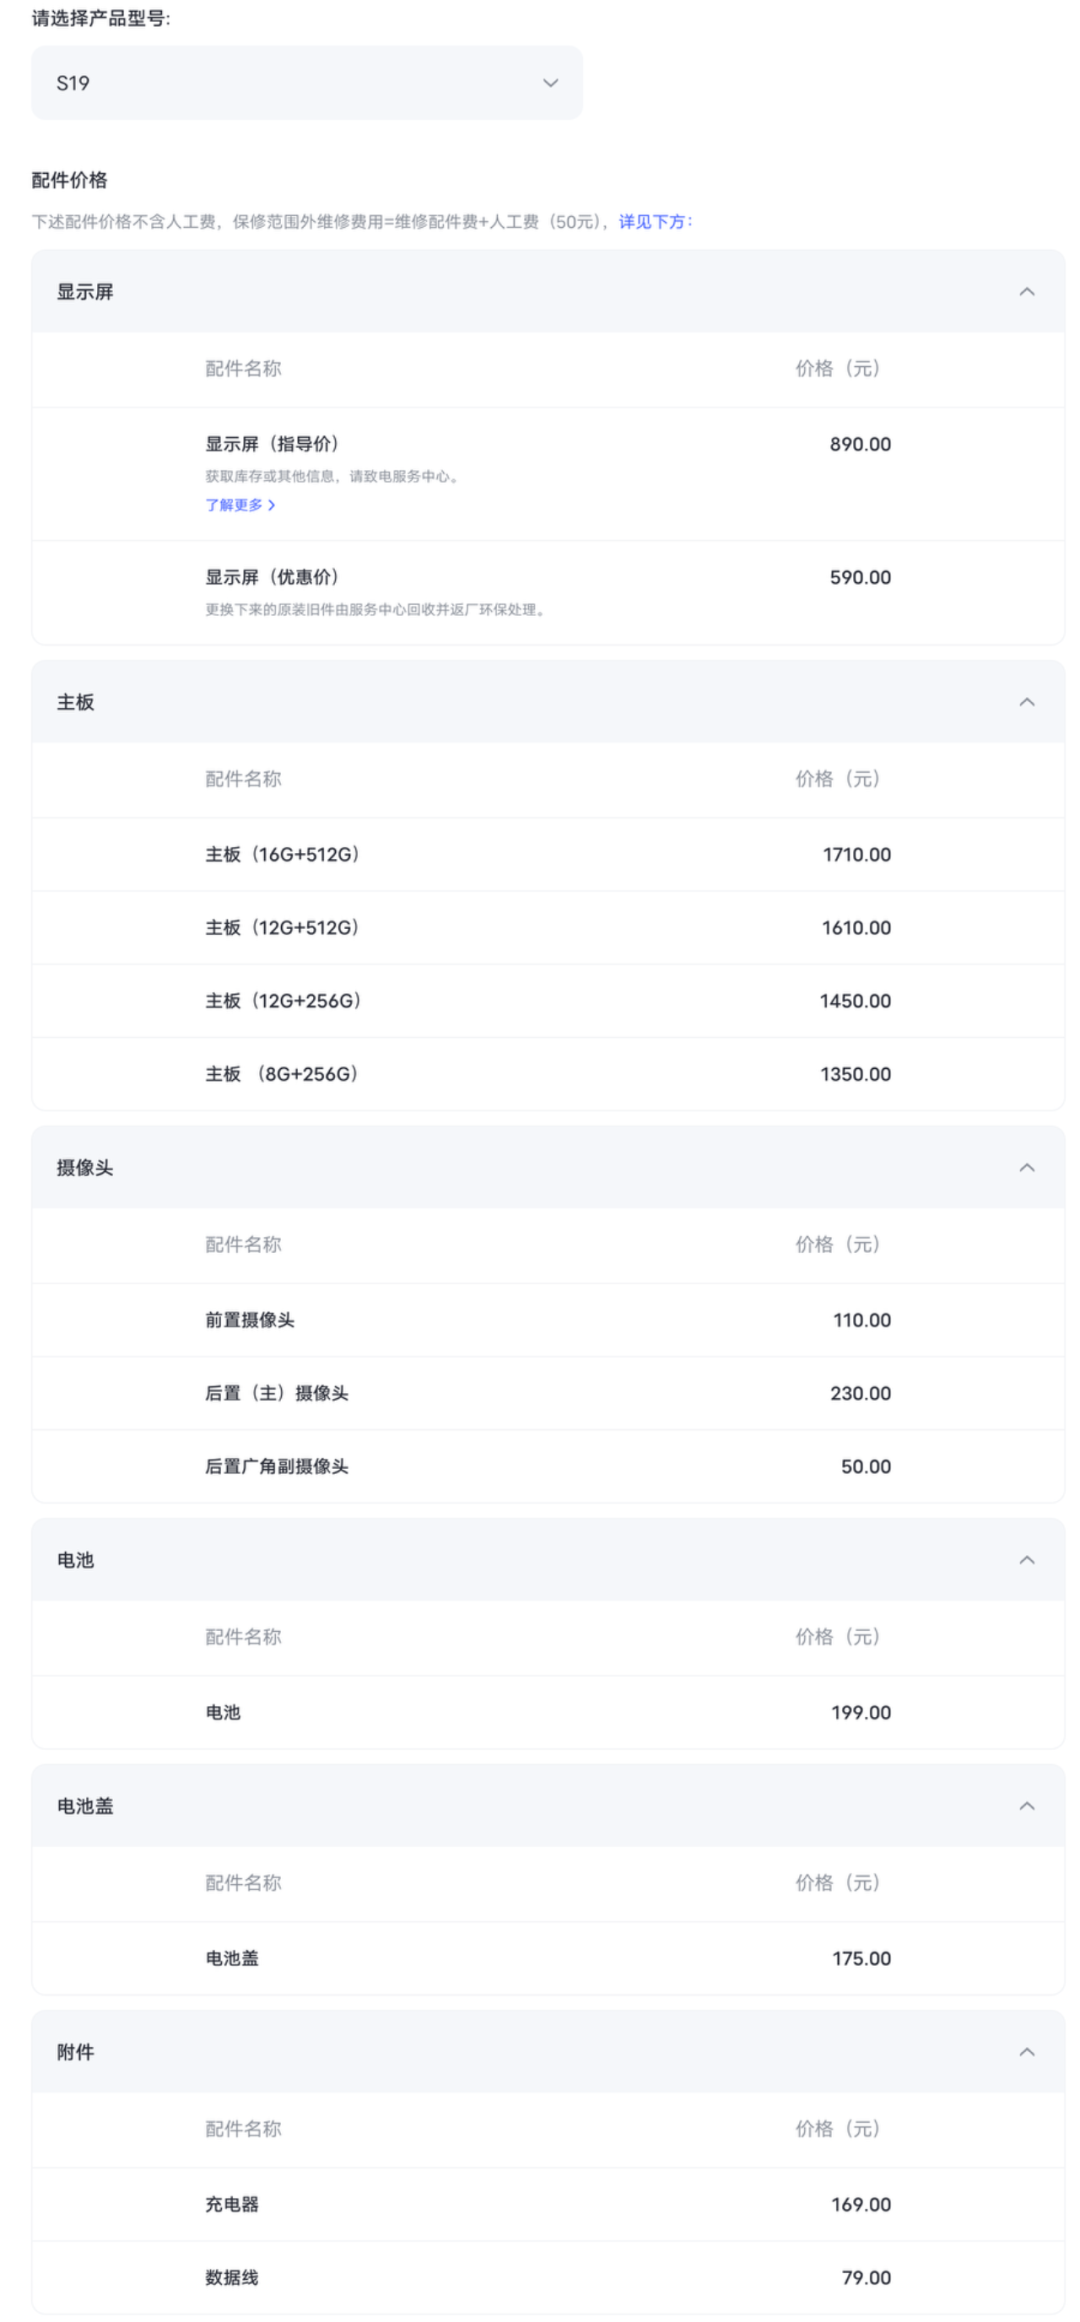Collapse the 显示屏 section chevron

[1026, 292]
